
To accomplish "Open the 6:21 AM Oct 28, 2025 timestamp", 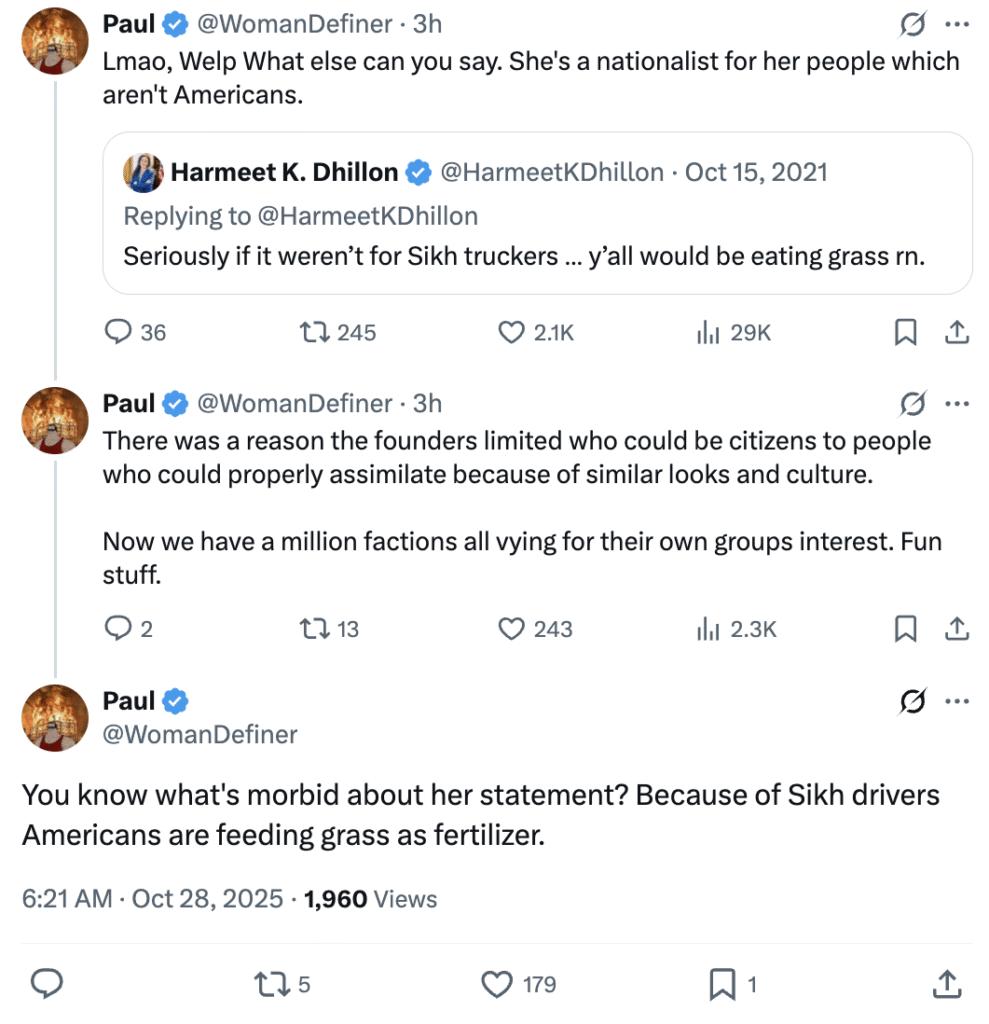I will [x=152, y=899].
